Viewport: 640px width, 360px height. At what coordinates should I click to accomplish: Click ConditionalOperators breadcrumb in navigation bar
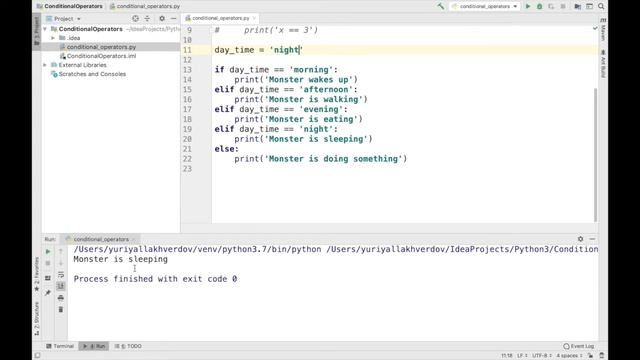[x=69, y=6]
